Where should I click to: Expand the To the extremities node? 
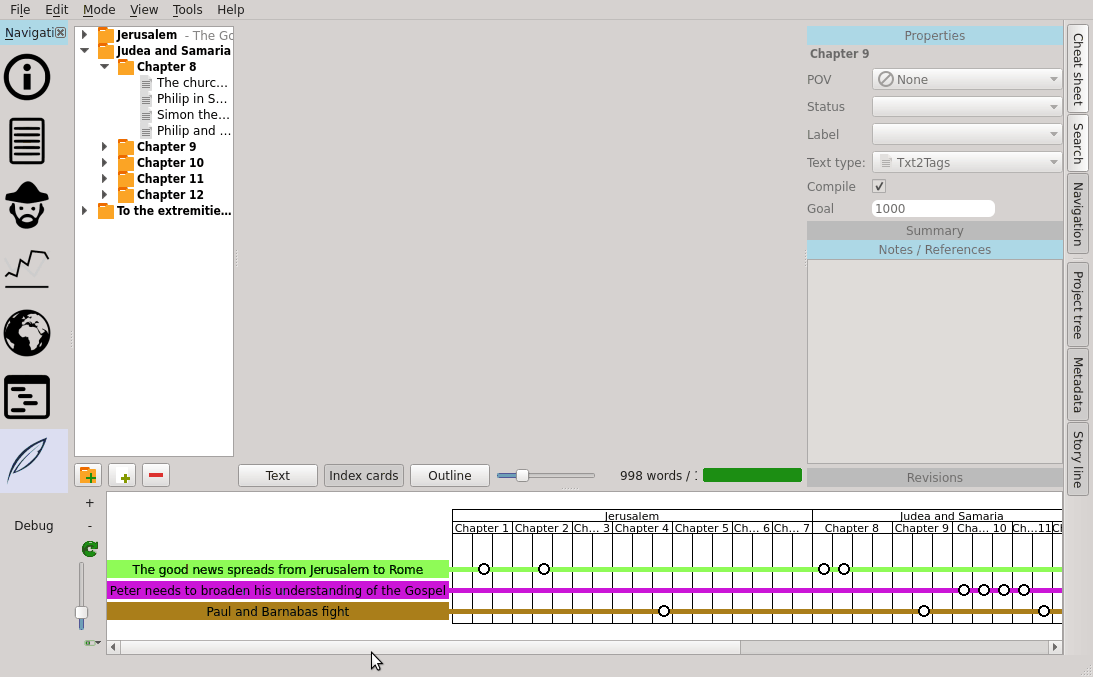[84, 211]
